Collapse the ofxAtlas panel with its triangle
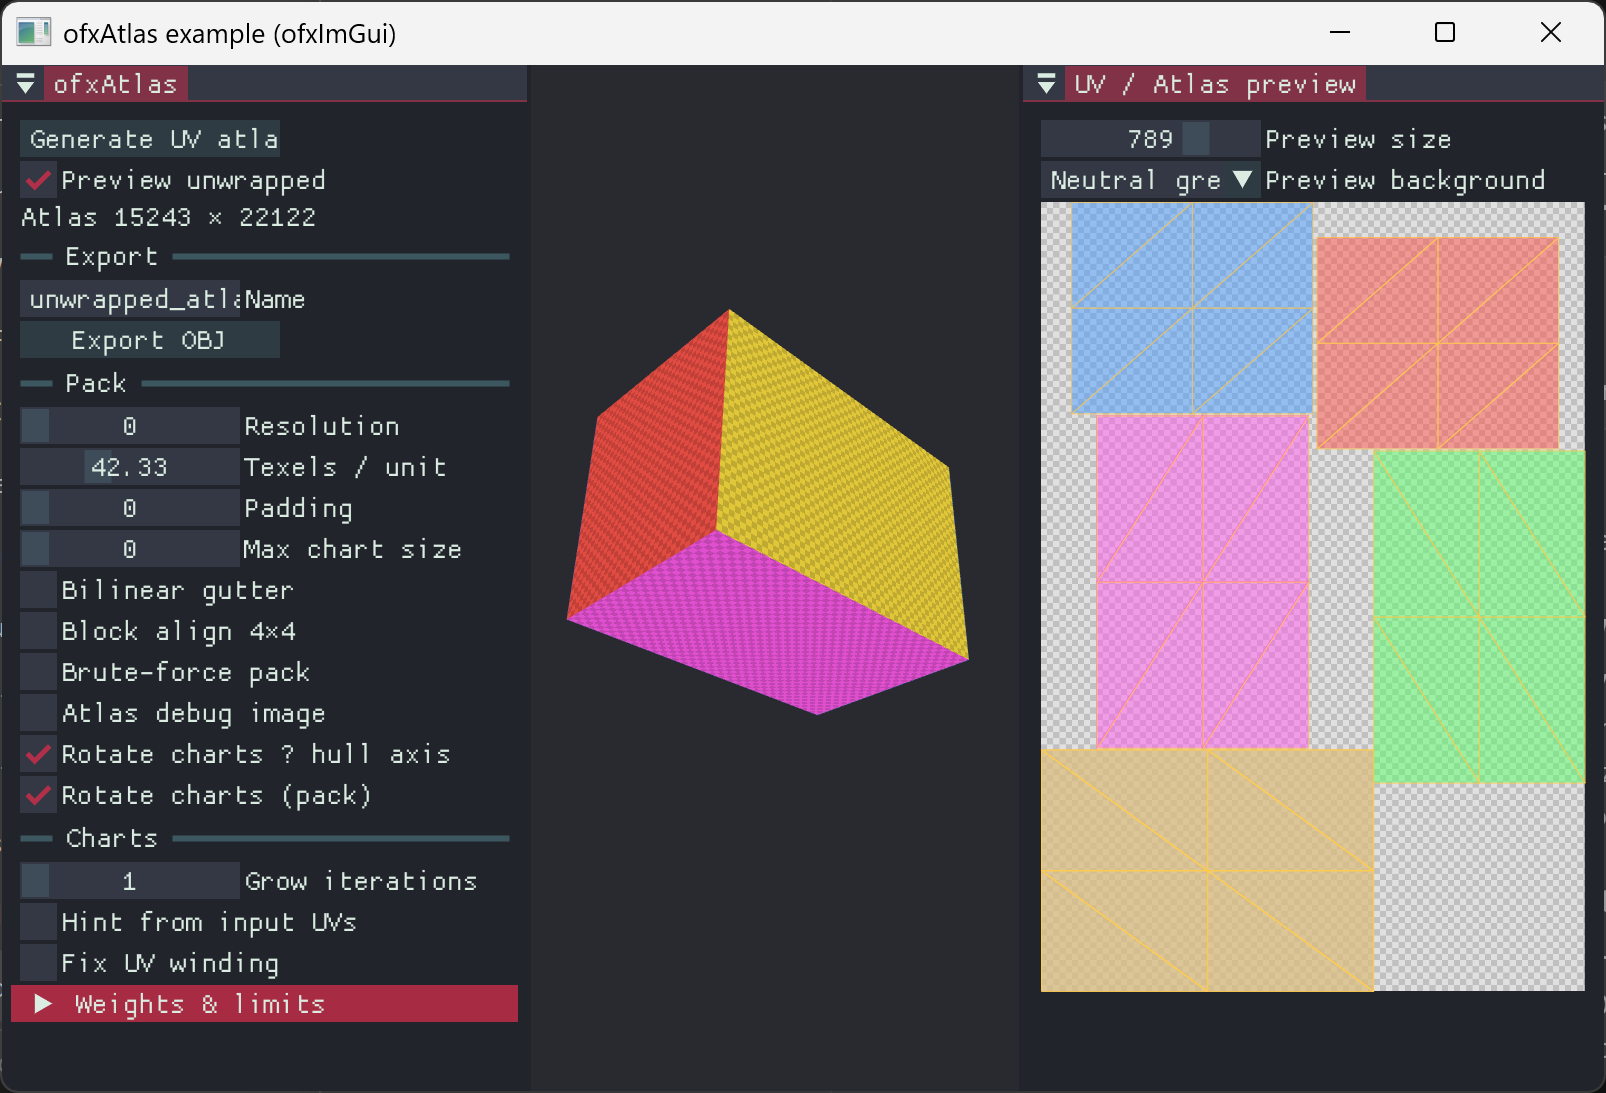The height and width of the screenshot is (1093, 1606). (x=26, y=84)
